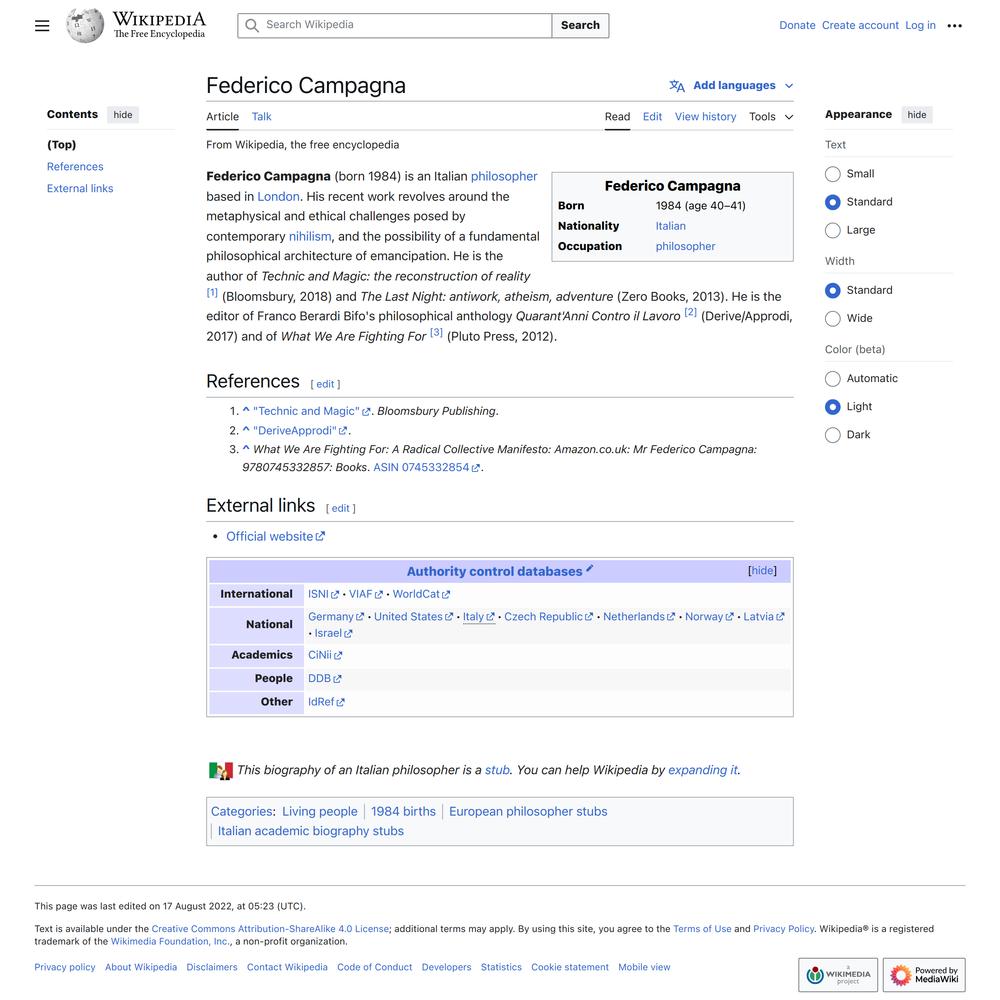
Task: Select Large text size
Action: tap(832, 230)
